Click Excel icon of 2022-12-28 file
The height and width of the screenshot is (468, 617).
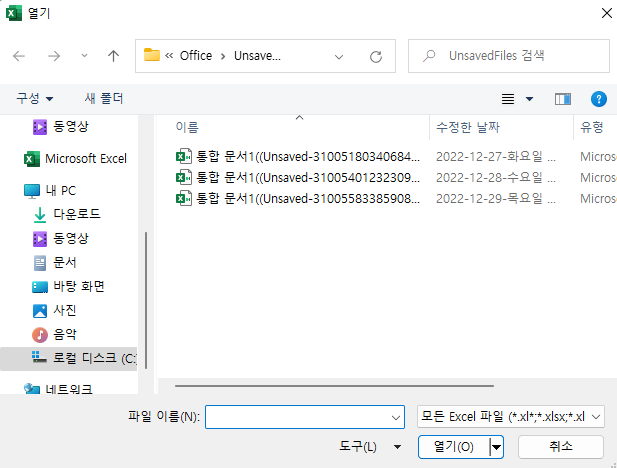184,178
